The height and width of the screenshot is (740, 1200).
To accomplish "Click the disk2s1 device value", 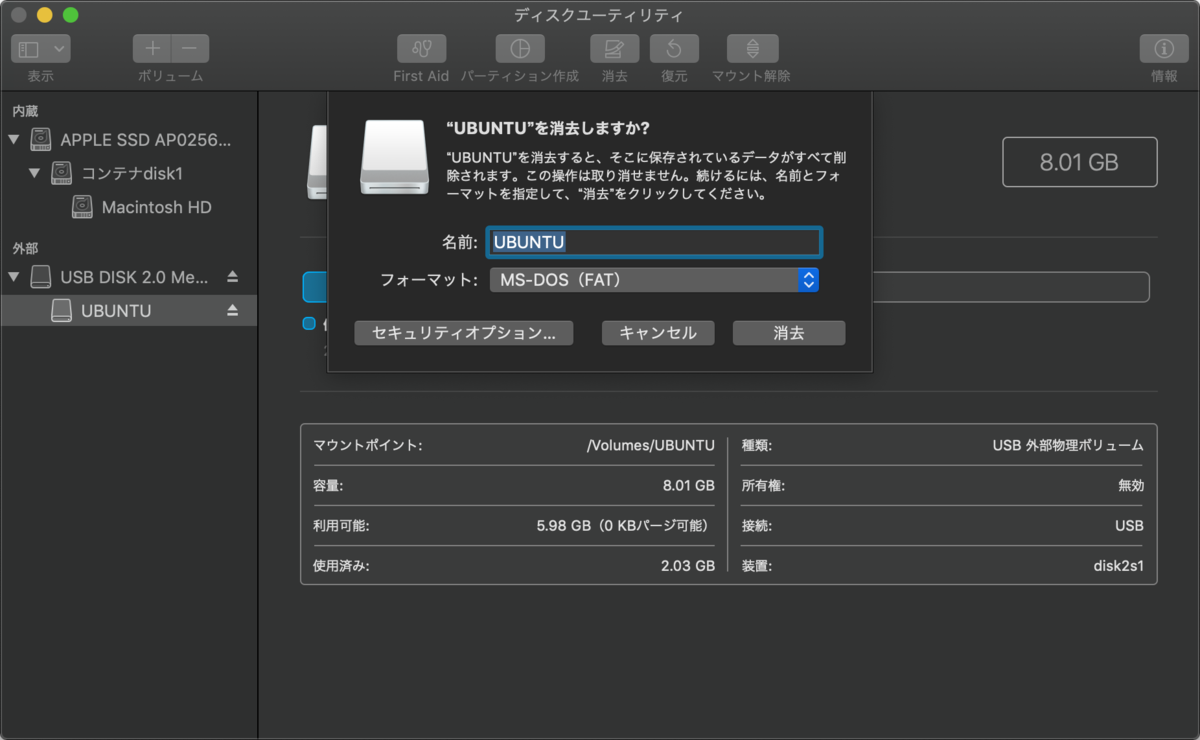I will click(1118, 566).
